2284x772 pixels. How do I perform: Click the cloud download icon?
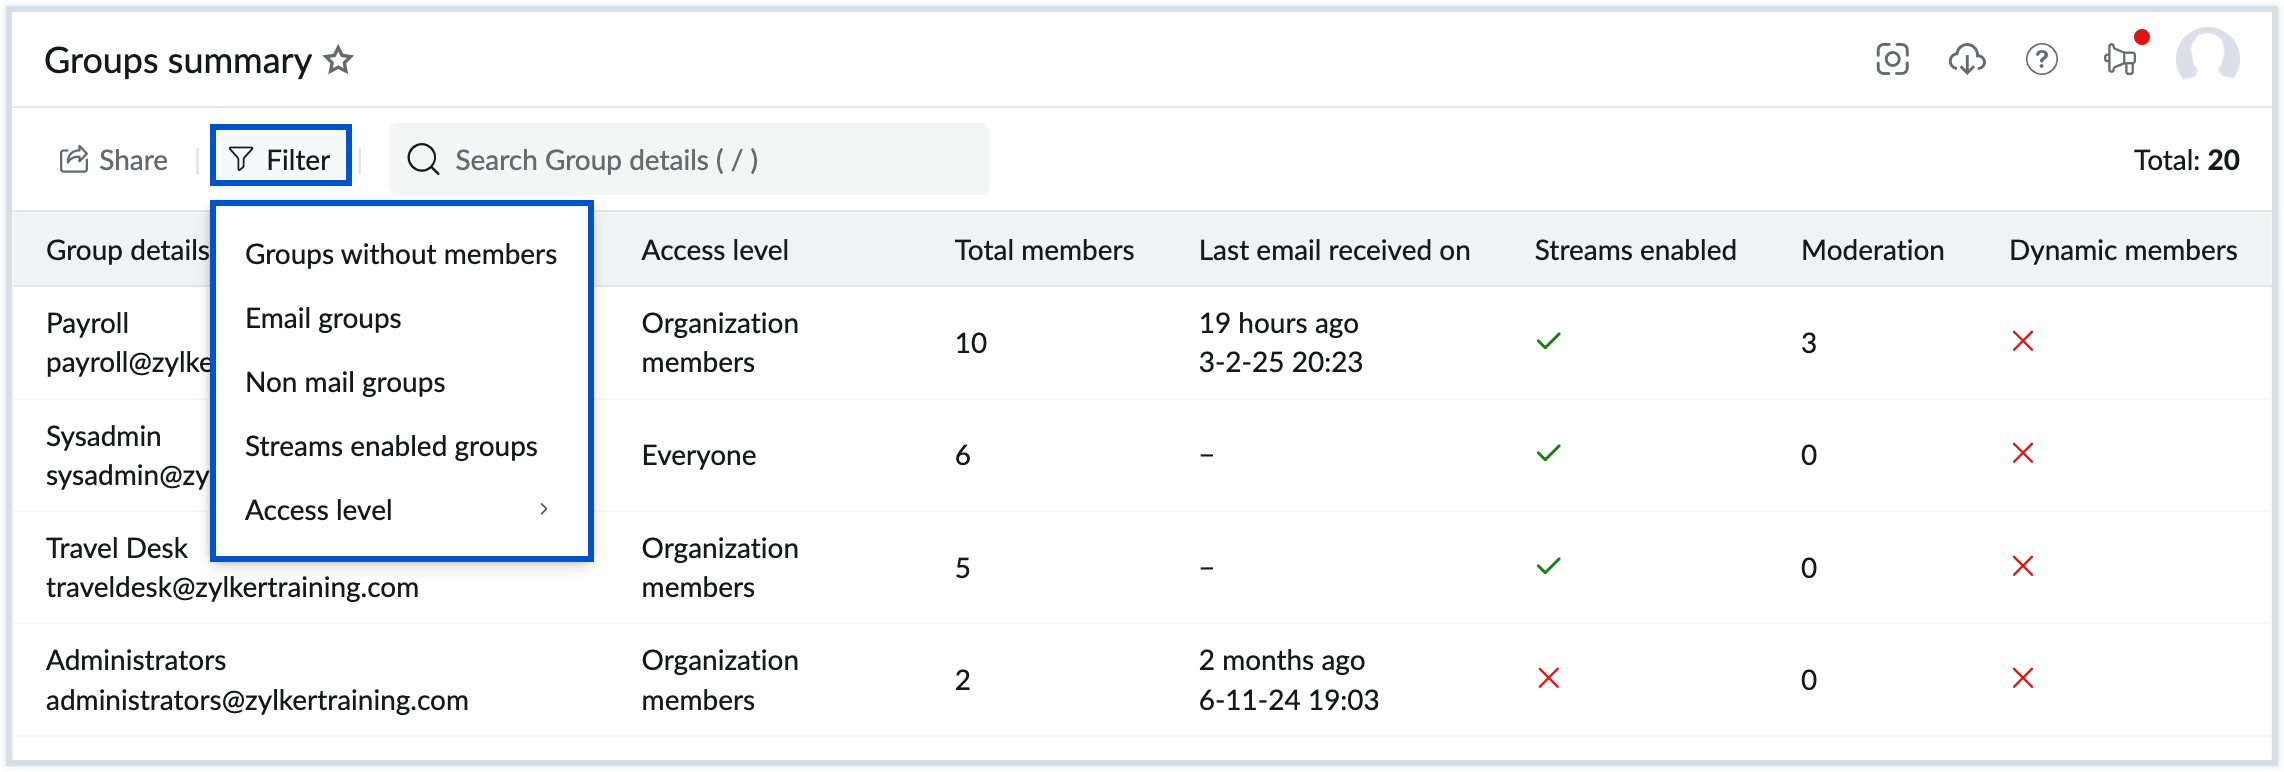point(1967,60)
